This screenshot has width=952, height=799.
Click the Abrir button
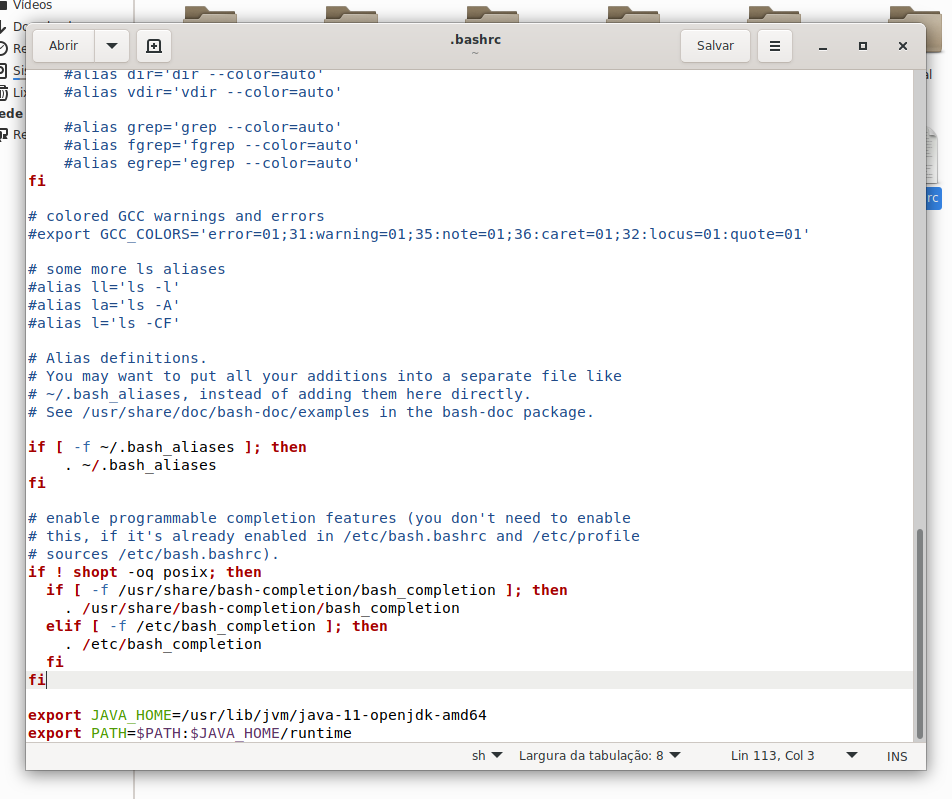pyautogui.click(x=64, y=46)
